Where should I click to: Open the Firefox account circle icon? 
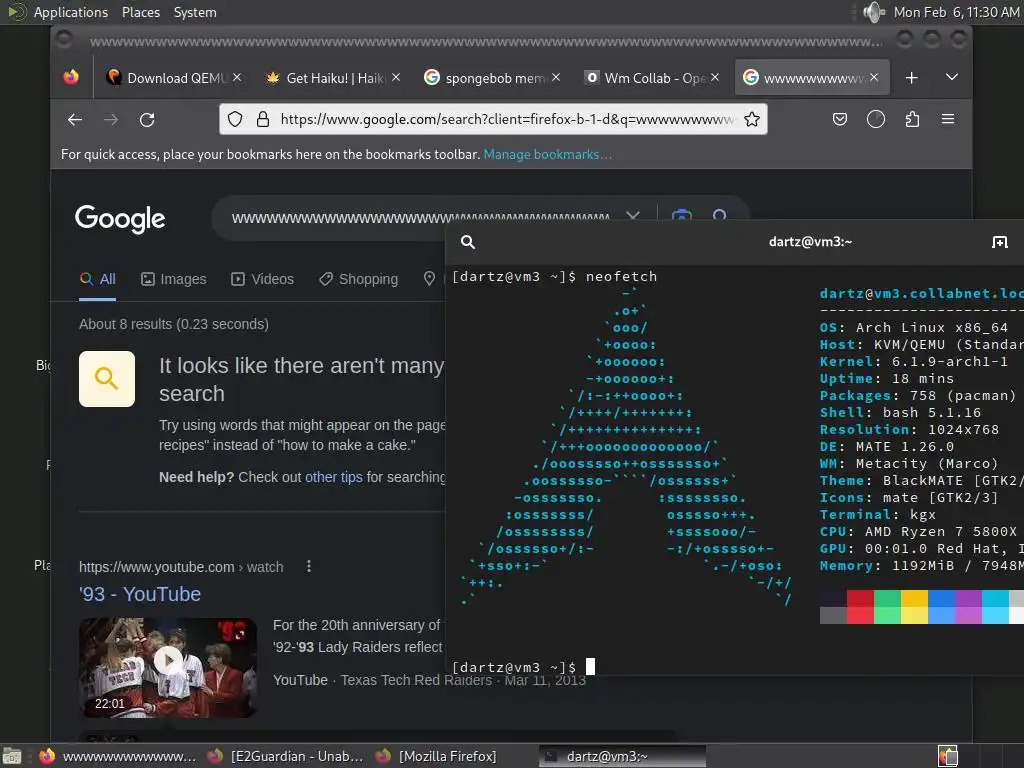pyautogui.click(x=876, y=119)
